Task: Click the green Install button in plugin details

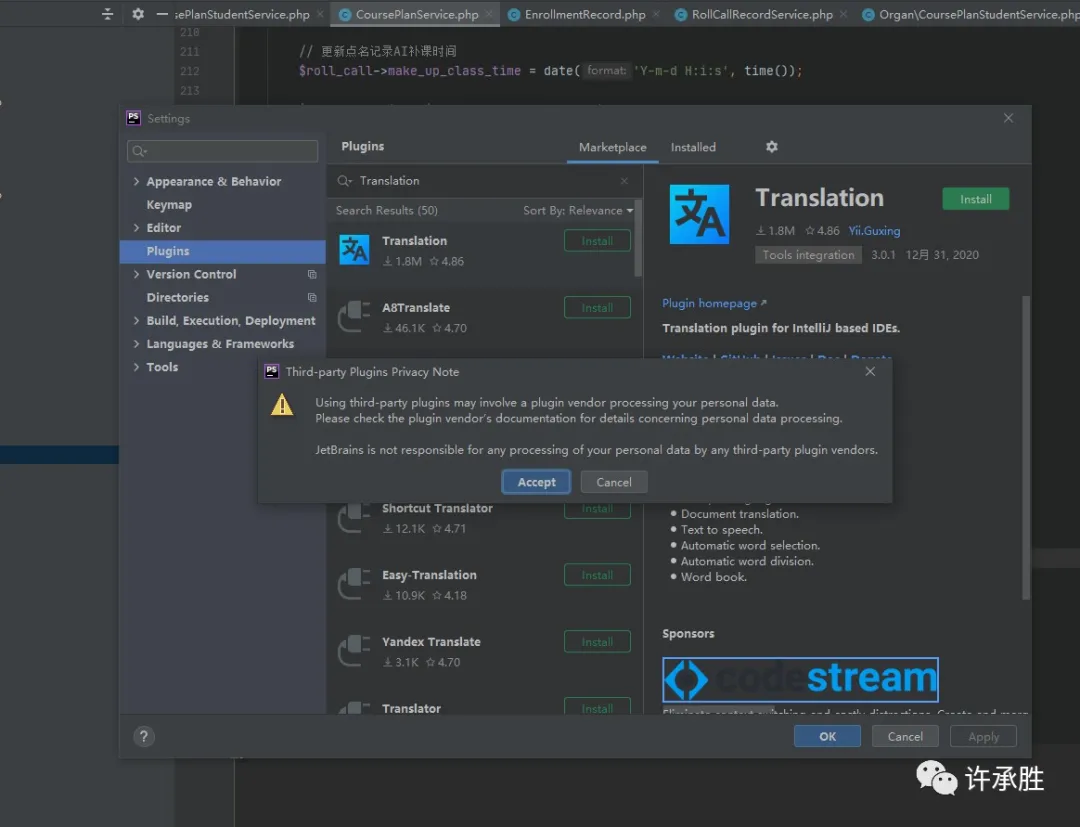Action: pyautogui.click(x=975, y=199)
